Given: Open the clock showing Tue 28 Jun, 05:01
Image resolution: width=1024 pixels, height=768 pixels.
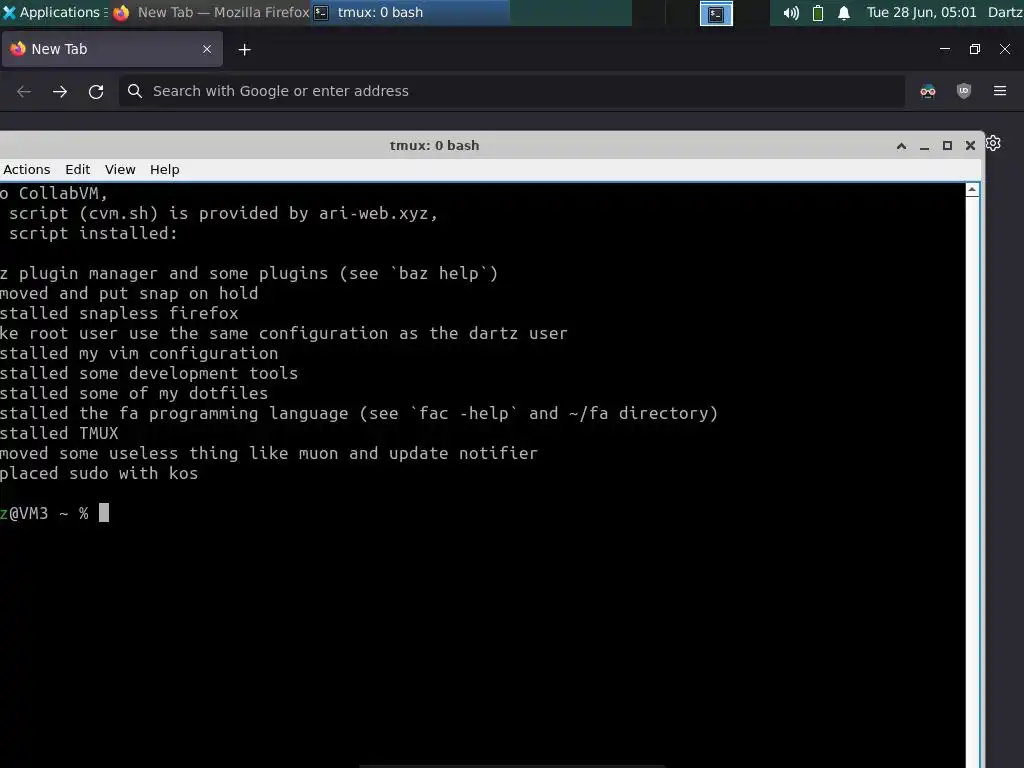Looking at the screenshot, I should [x=921, y=12].
